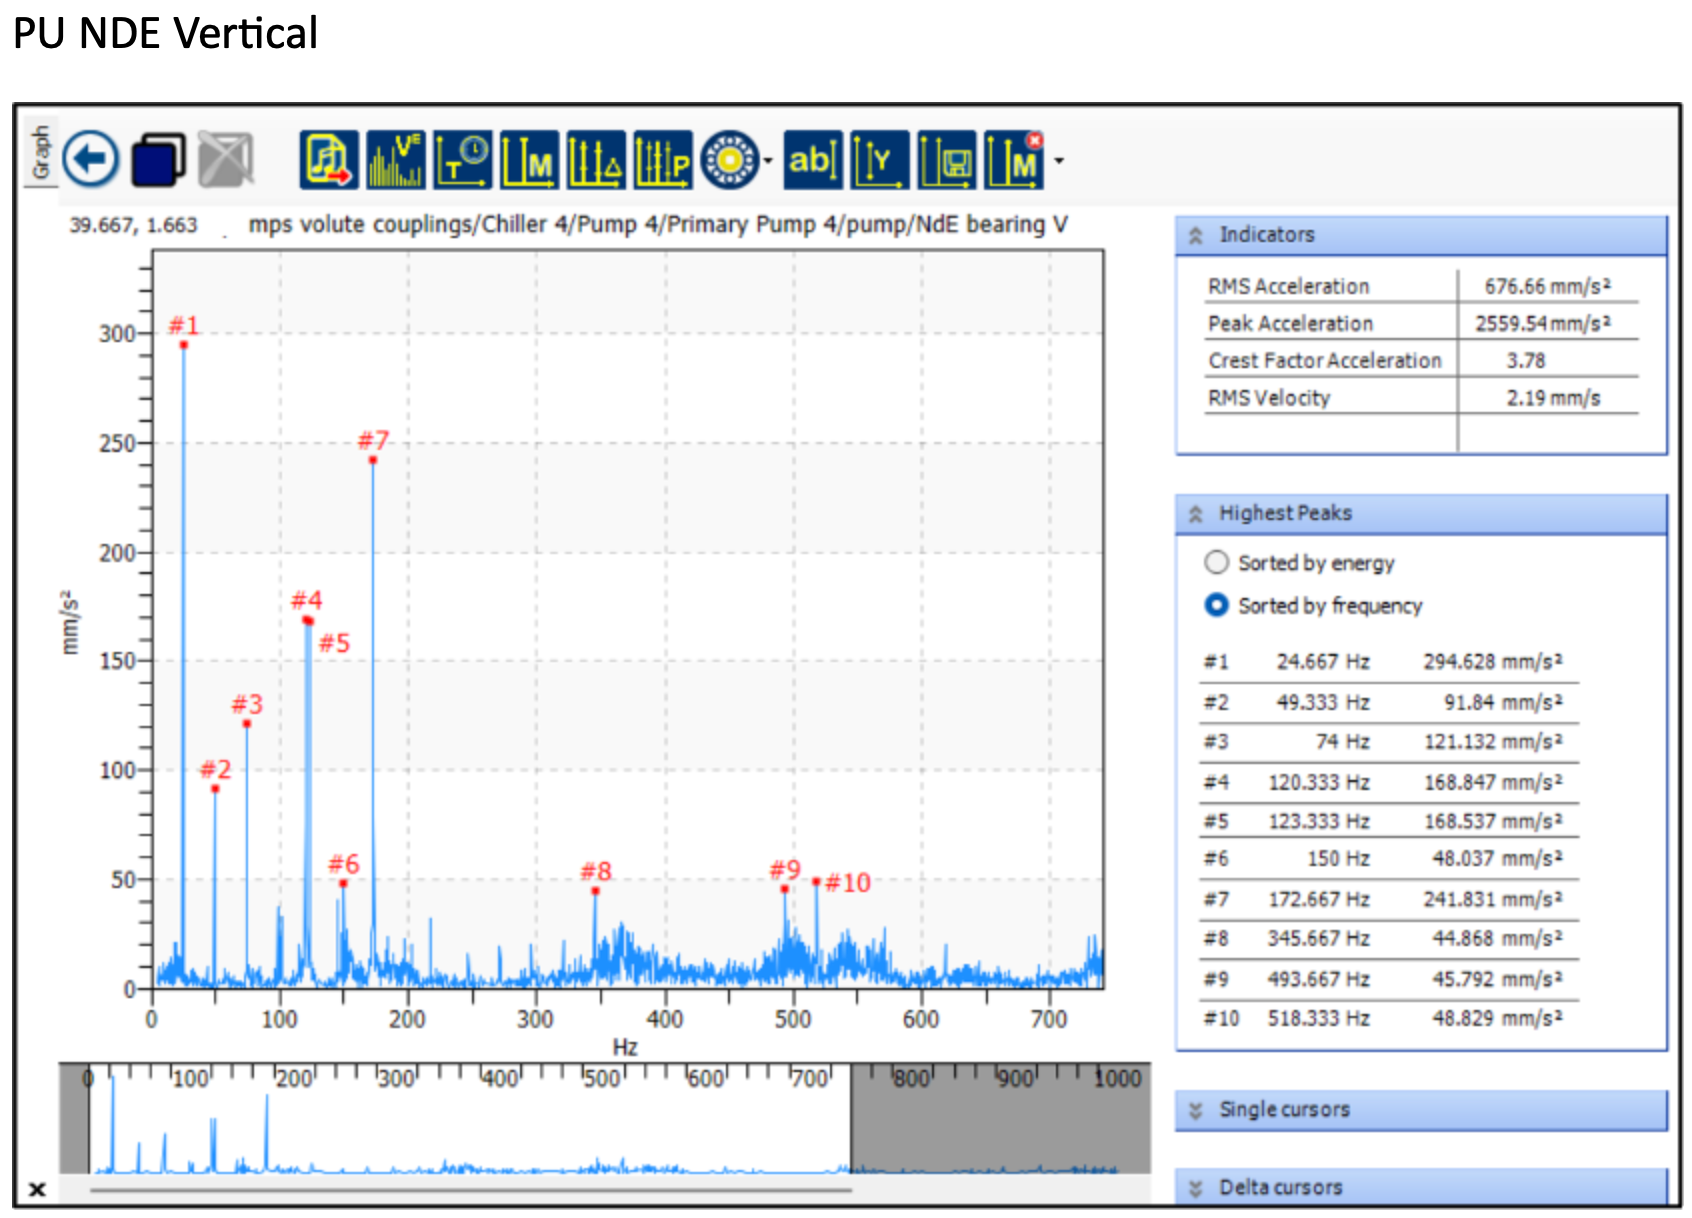Viewport: 1692px width, 1218px height.
Task: Open the time signal clock graph icon
Action: pyautogui.click(x=462, y=160)
